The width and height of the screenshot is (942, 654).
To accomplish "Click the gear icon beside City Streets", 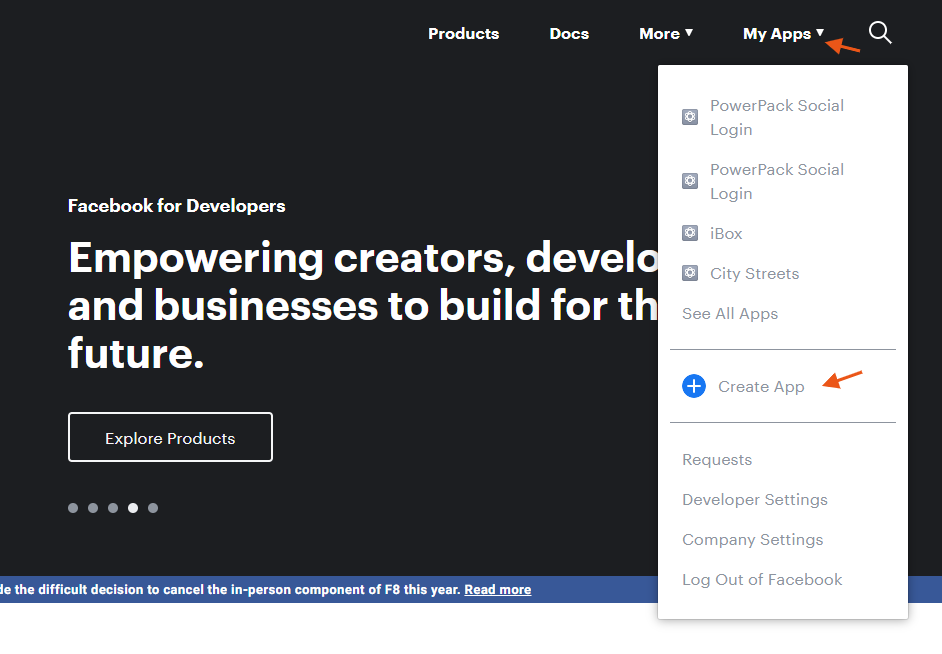I will pyautogui.click(x=690, y=273).
